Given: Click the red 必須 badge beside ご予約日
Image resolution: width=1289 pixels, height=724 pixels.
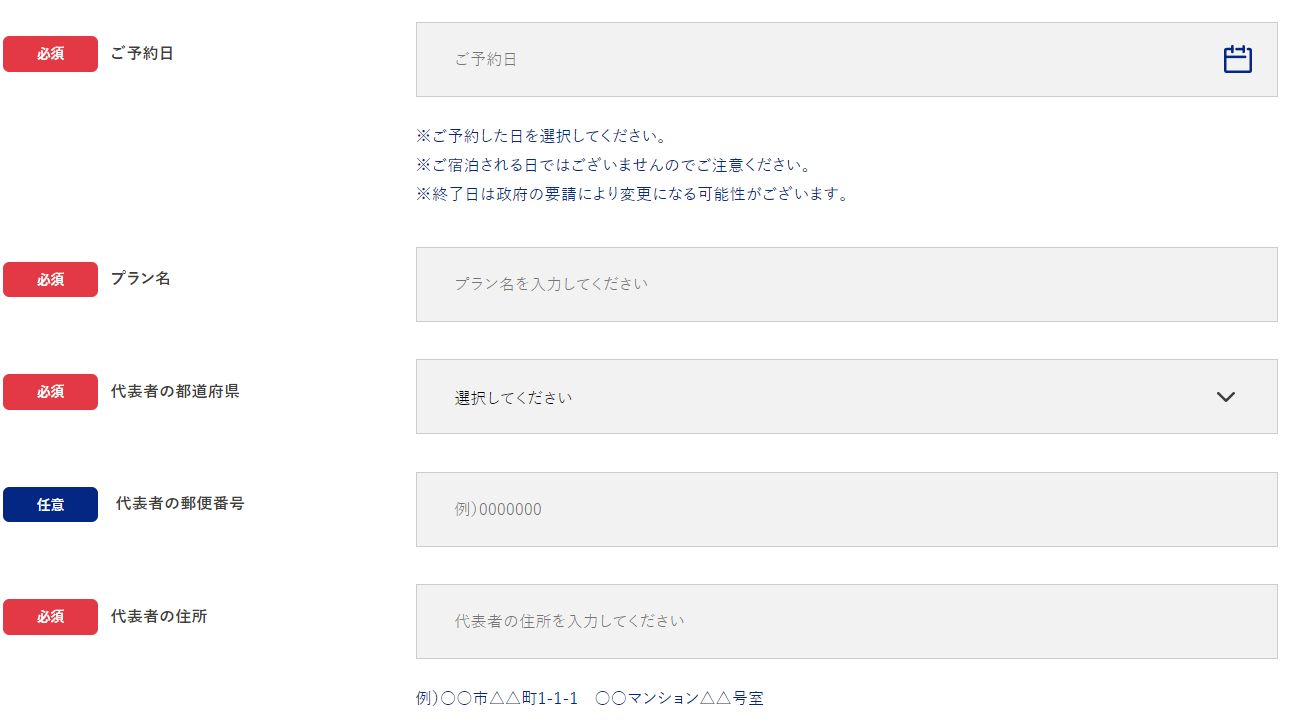Looking at the screenshot, I should click(50, 54).
